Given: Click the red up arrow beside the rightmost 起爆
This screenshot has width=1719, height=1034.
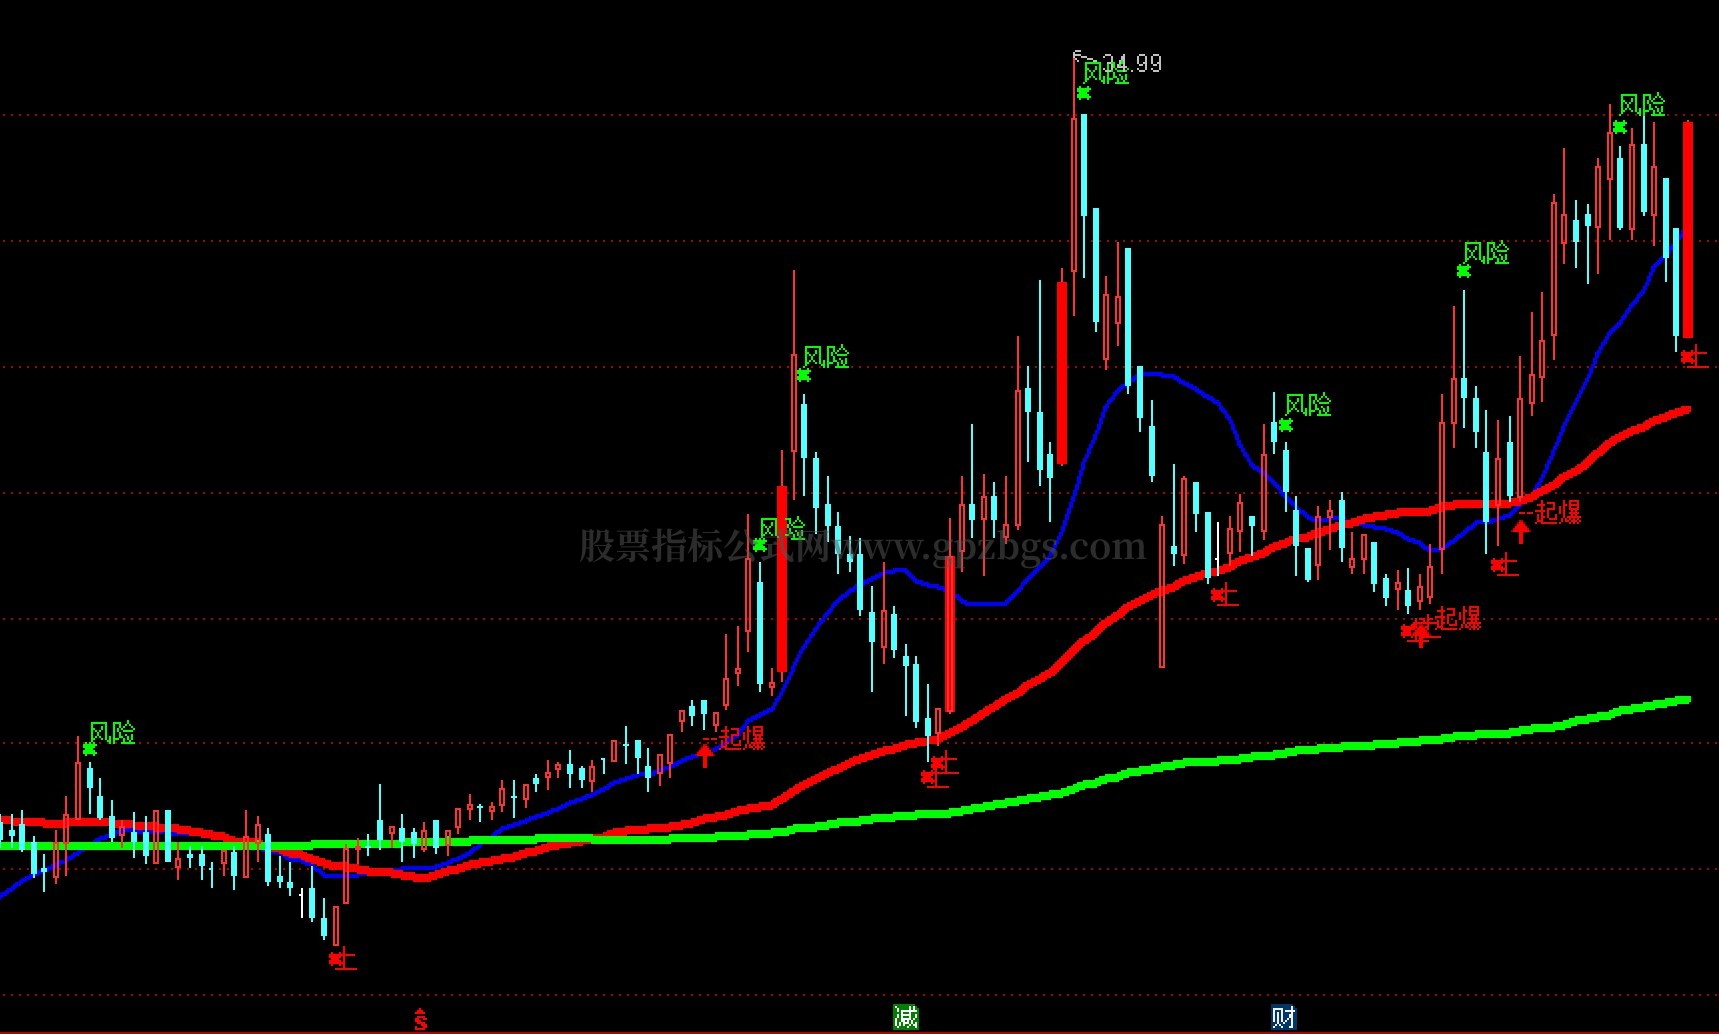Looking at the screenshot, I should [1521, 530].
